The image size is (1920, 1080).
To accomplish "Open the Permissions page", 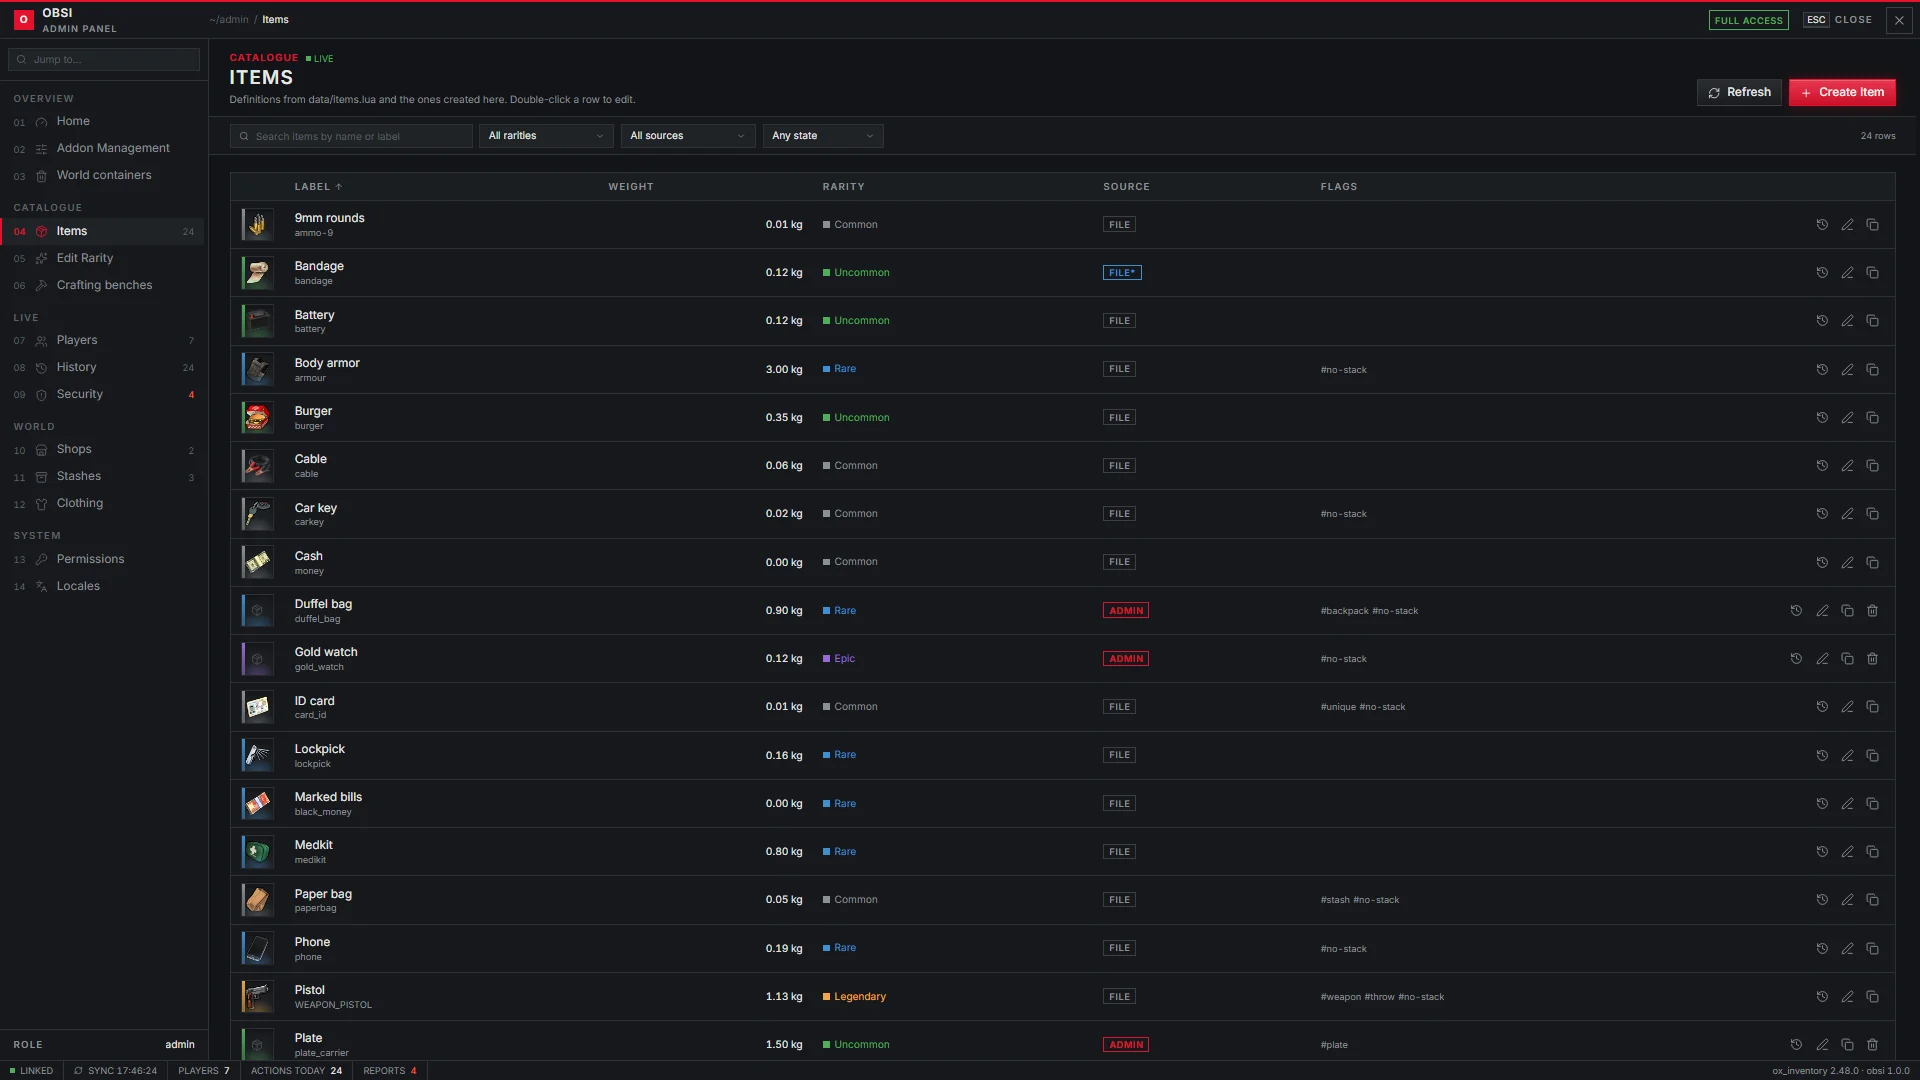I will (102, 559).
